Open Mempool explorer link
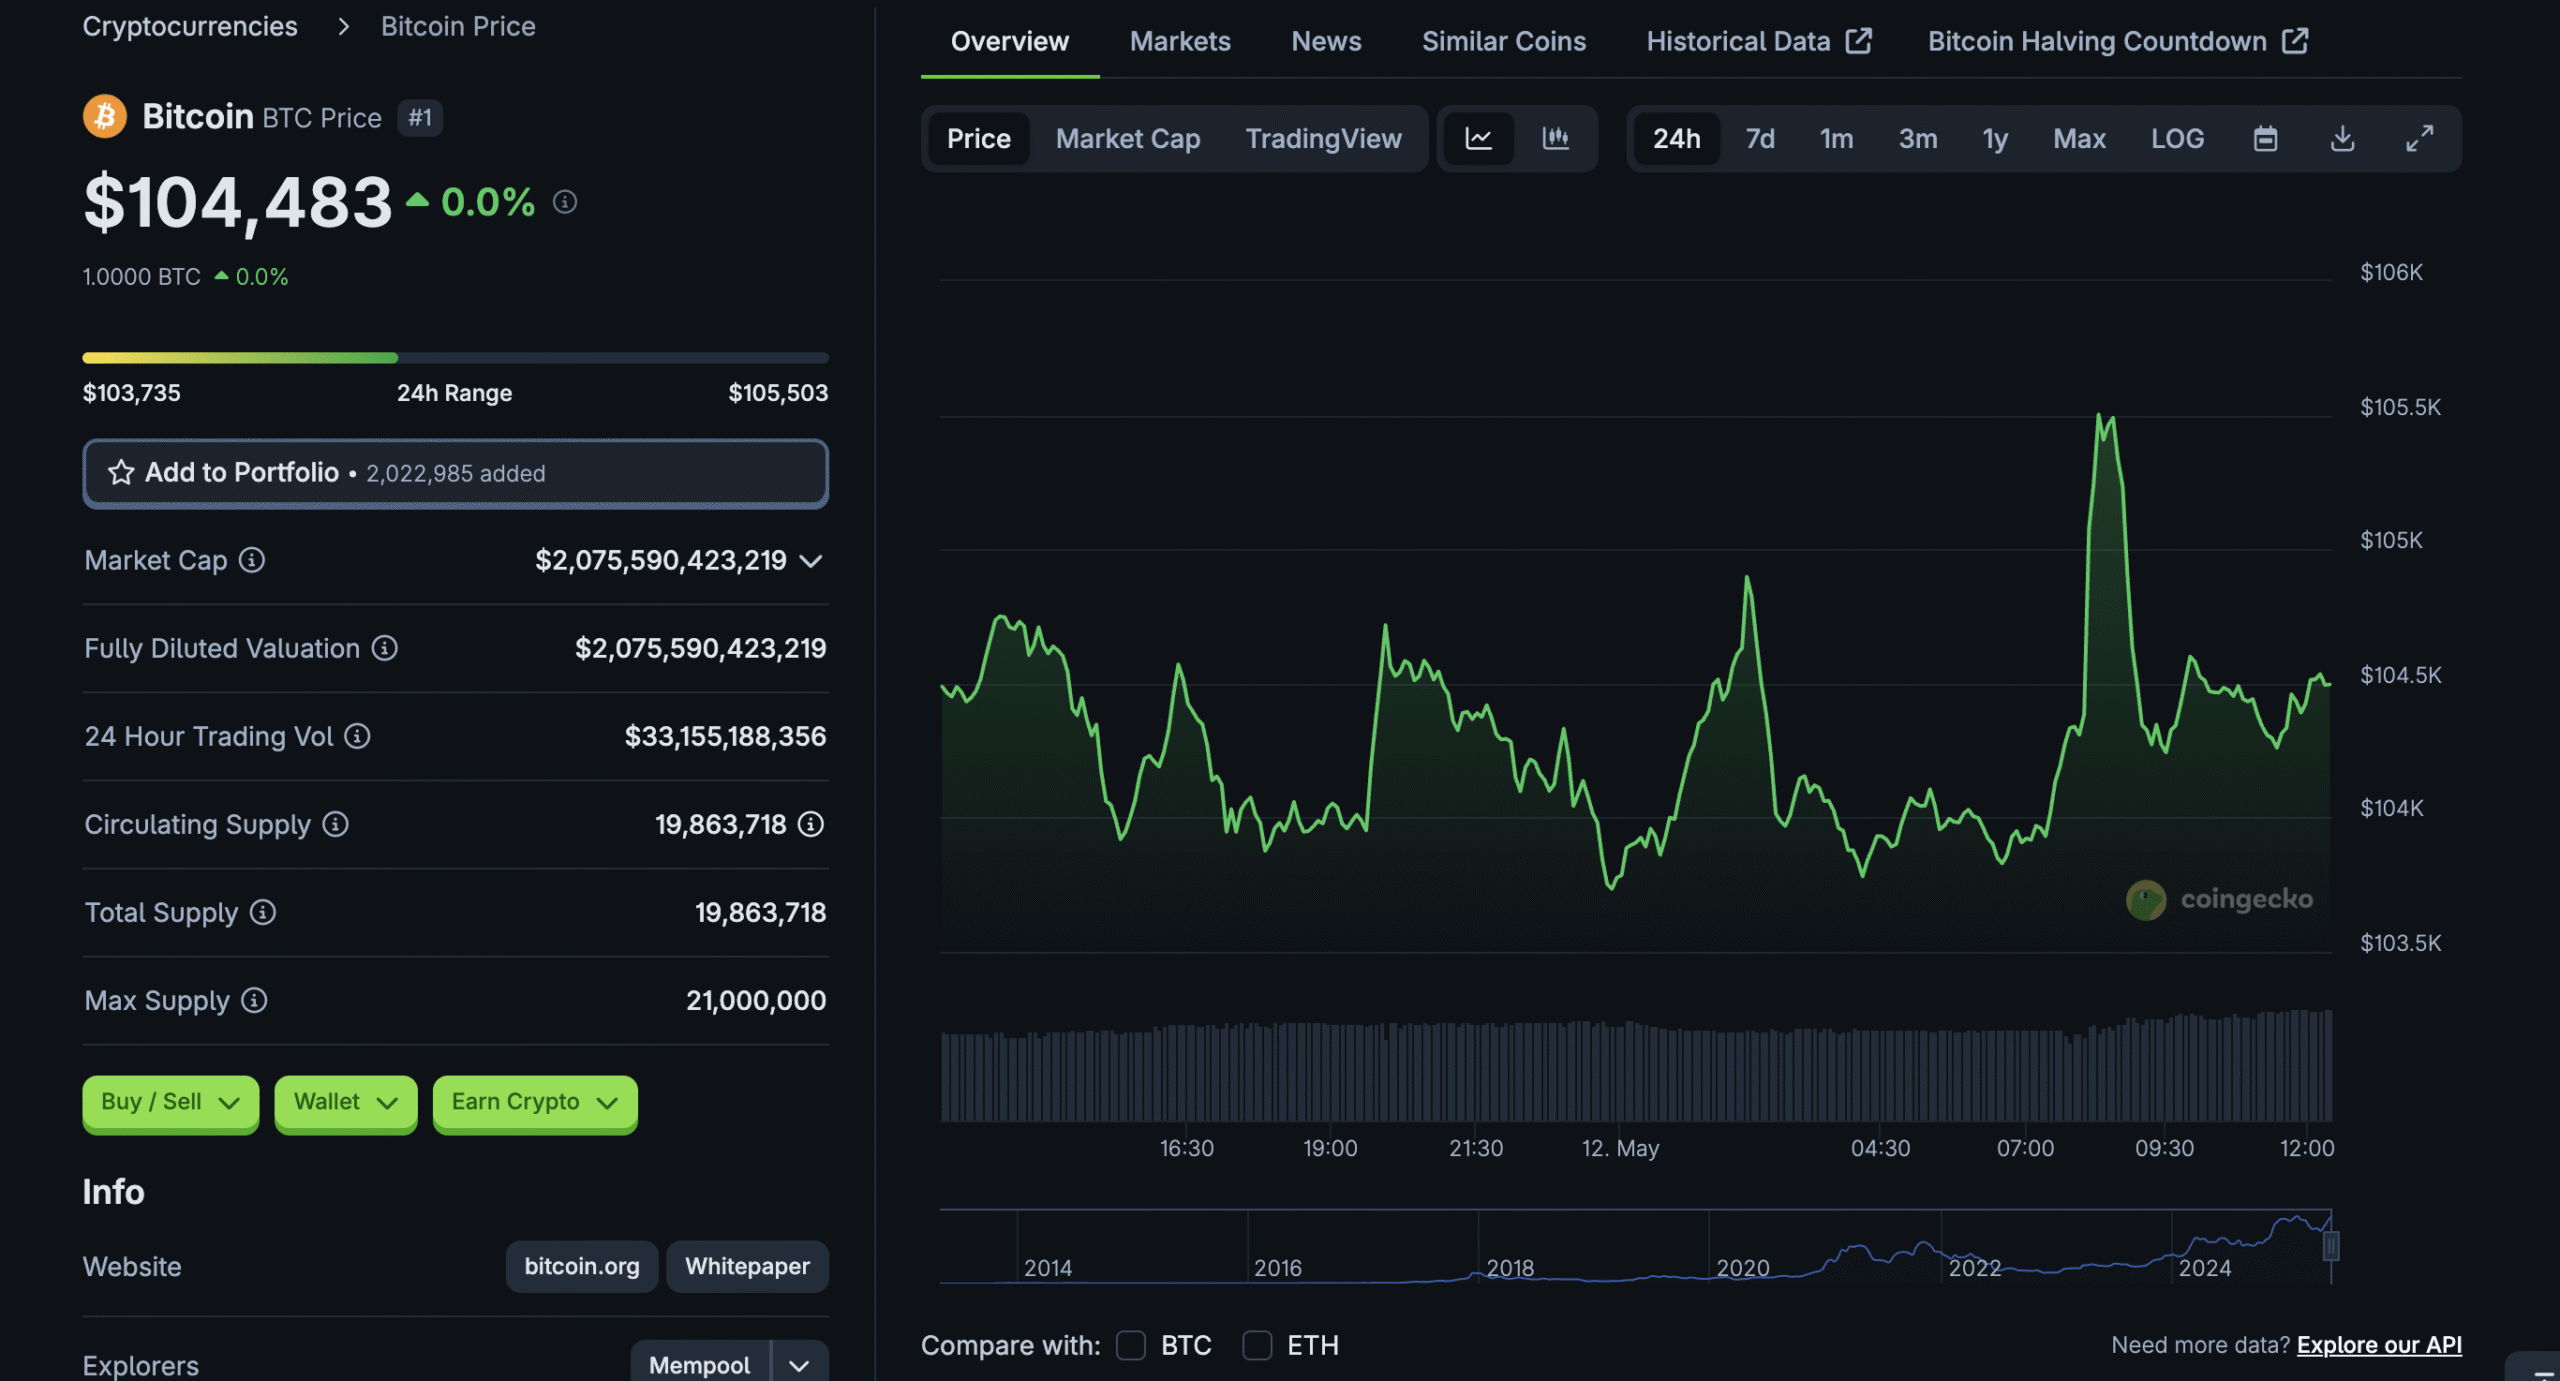Image resolution: width=2560 pixels, height=1381 pixels. 699,1365
